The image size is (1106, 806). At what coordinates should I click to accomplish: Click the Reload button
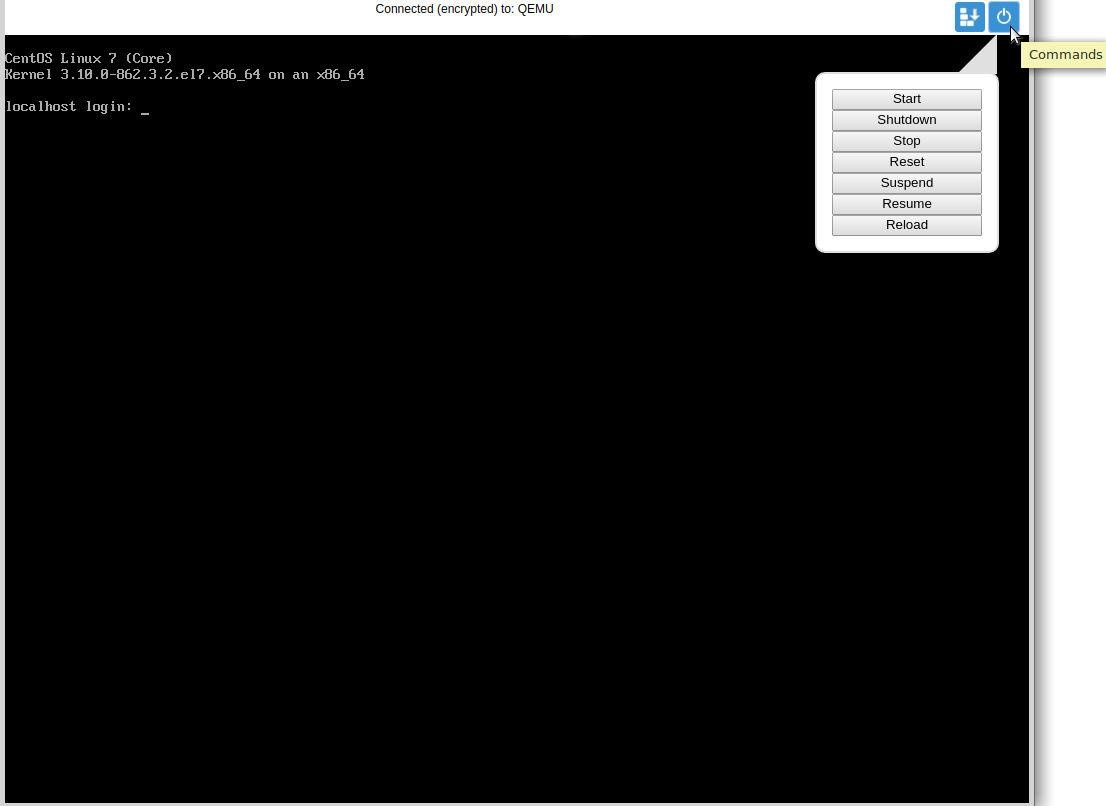[x=906, y=225]
